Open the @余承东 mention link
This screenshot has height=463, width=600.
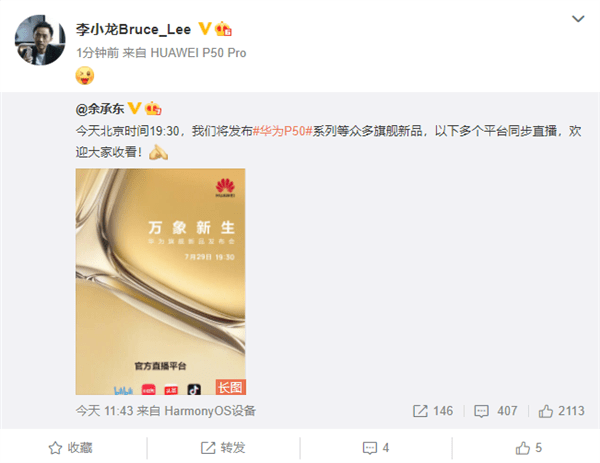100,109
